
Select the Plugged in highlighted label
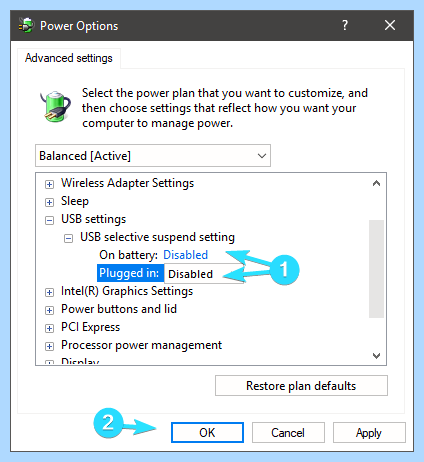(x=130, y=273)
